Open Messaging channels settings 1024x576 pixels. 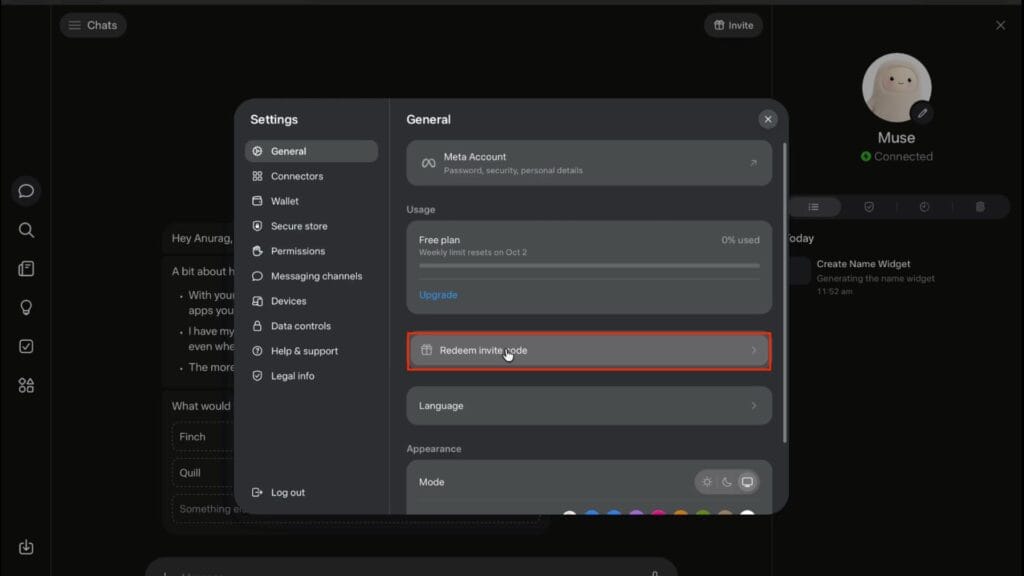[x=312, y=276]
